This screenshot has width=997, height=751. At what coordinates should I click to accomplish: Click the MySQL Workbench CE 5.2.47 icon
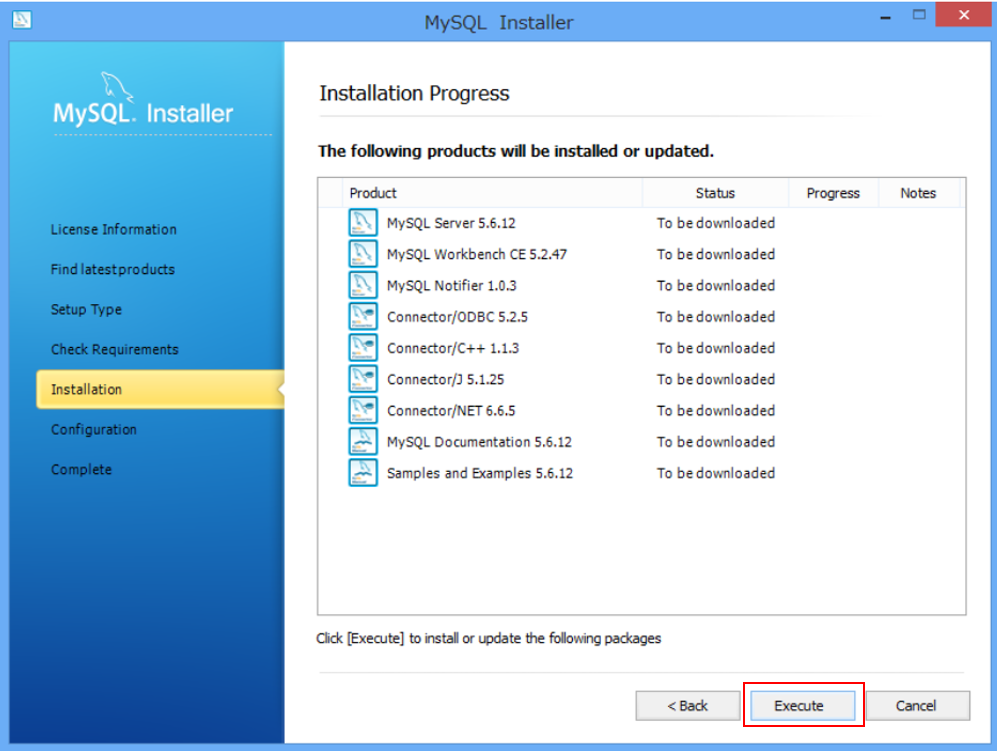(362, 254)
